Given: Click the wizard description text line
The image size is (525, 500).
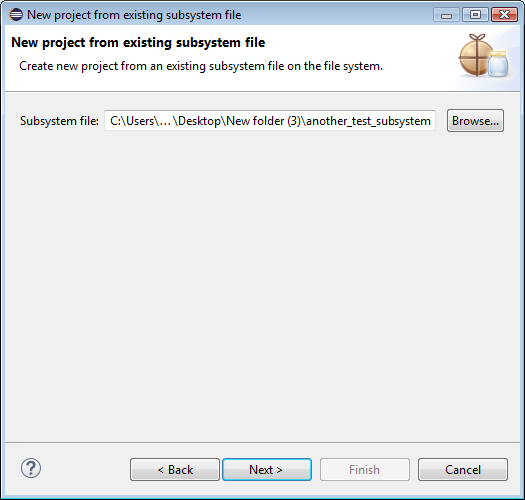Looking at the screenshot, I should (201, 66).
